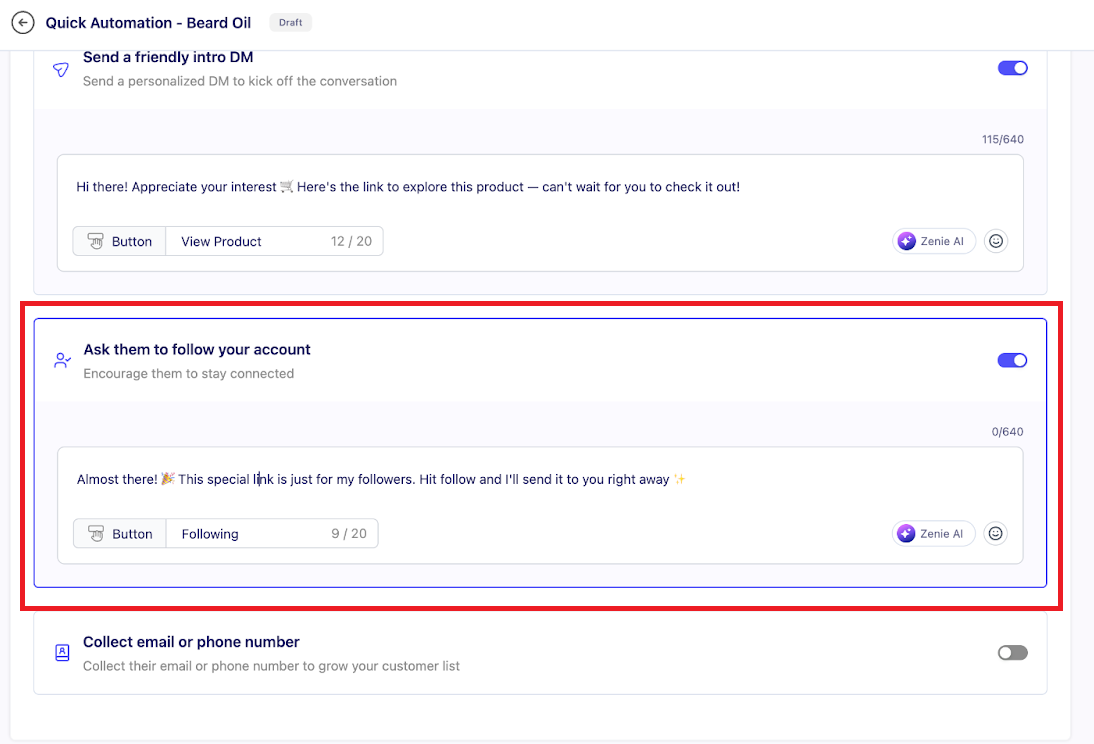
Task: Turn off Ask them to follow toggle
Action: [x=1012, y=360]
